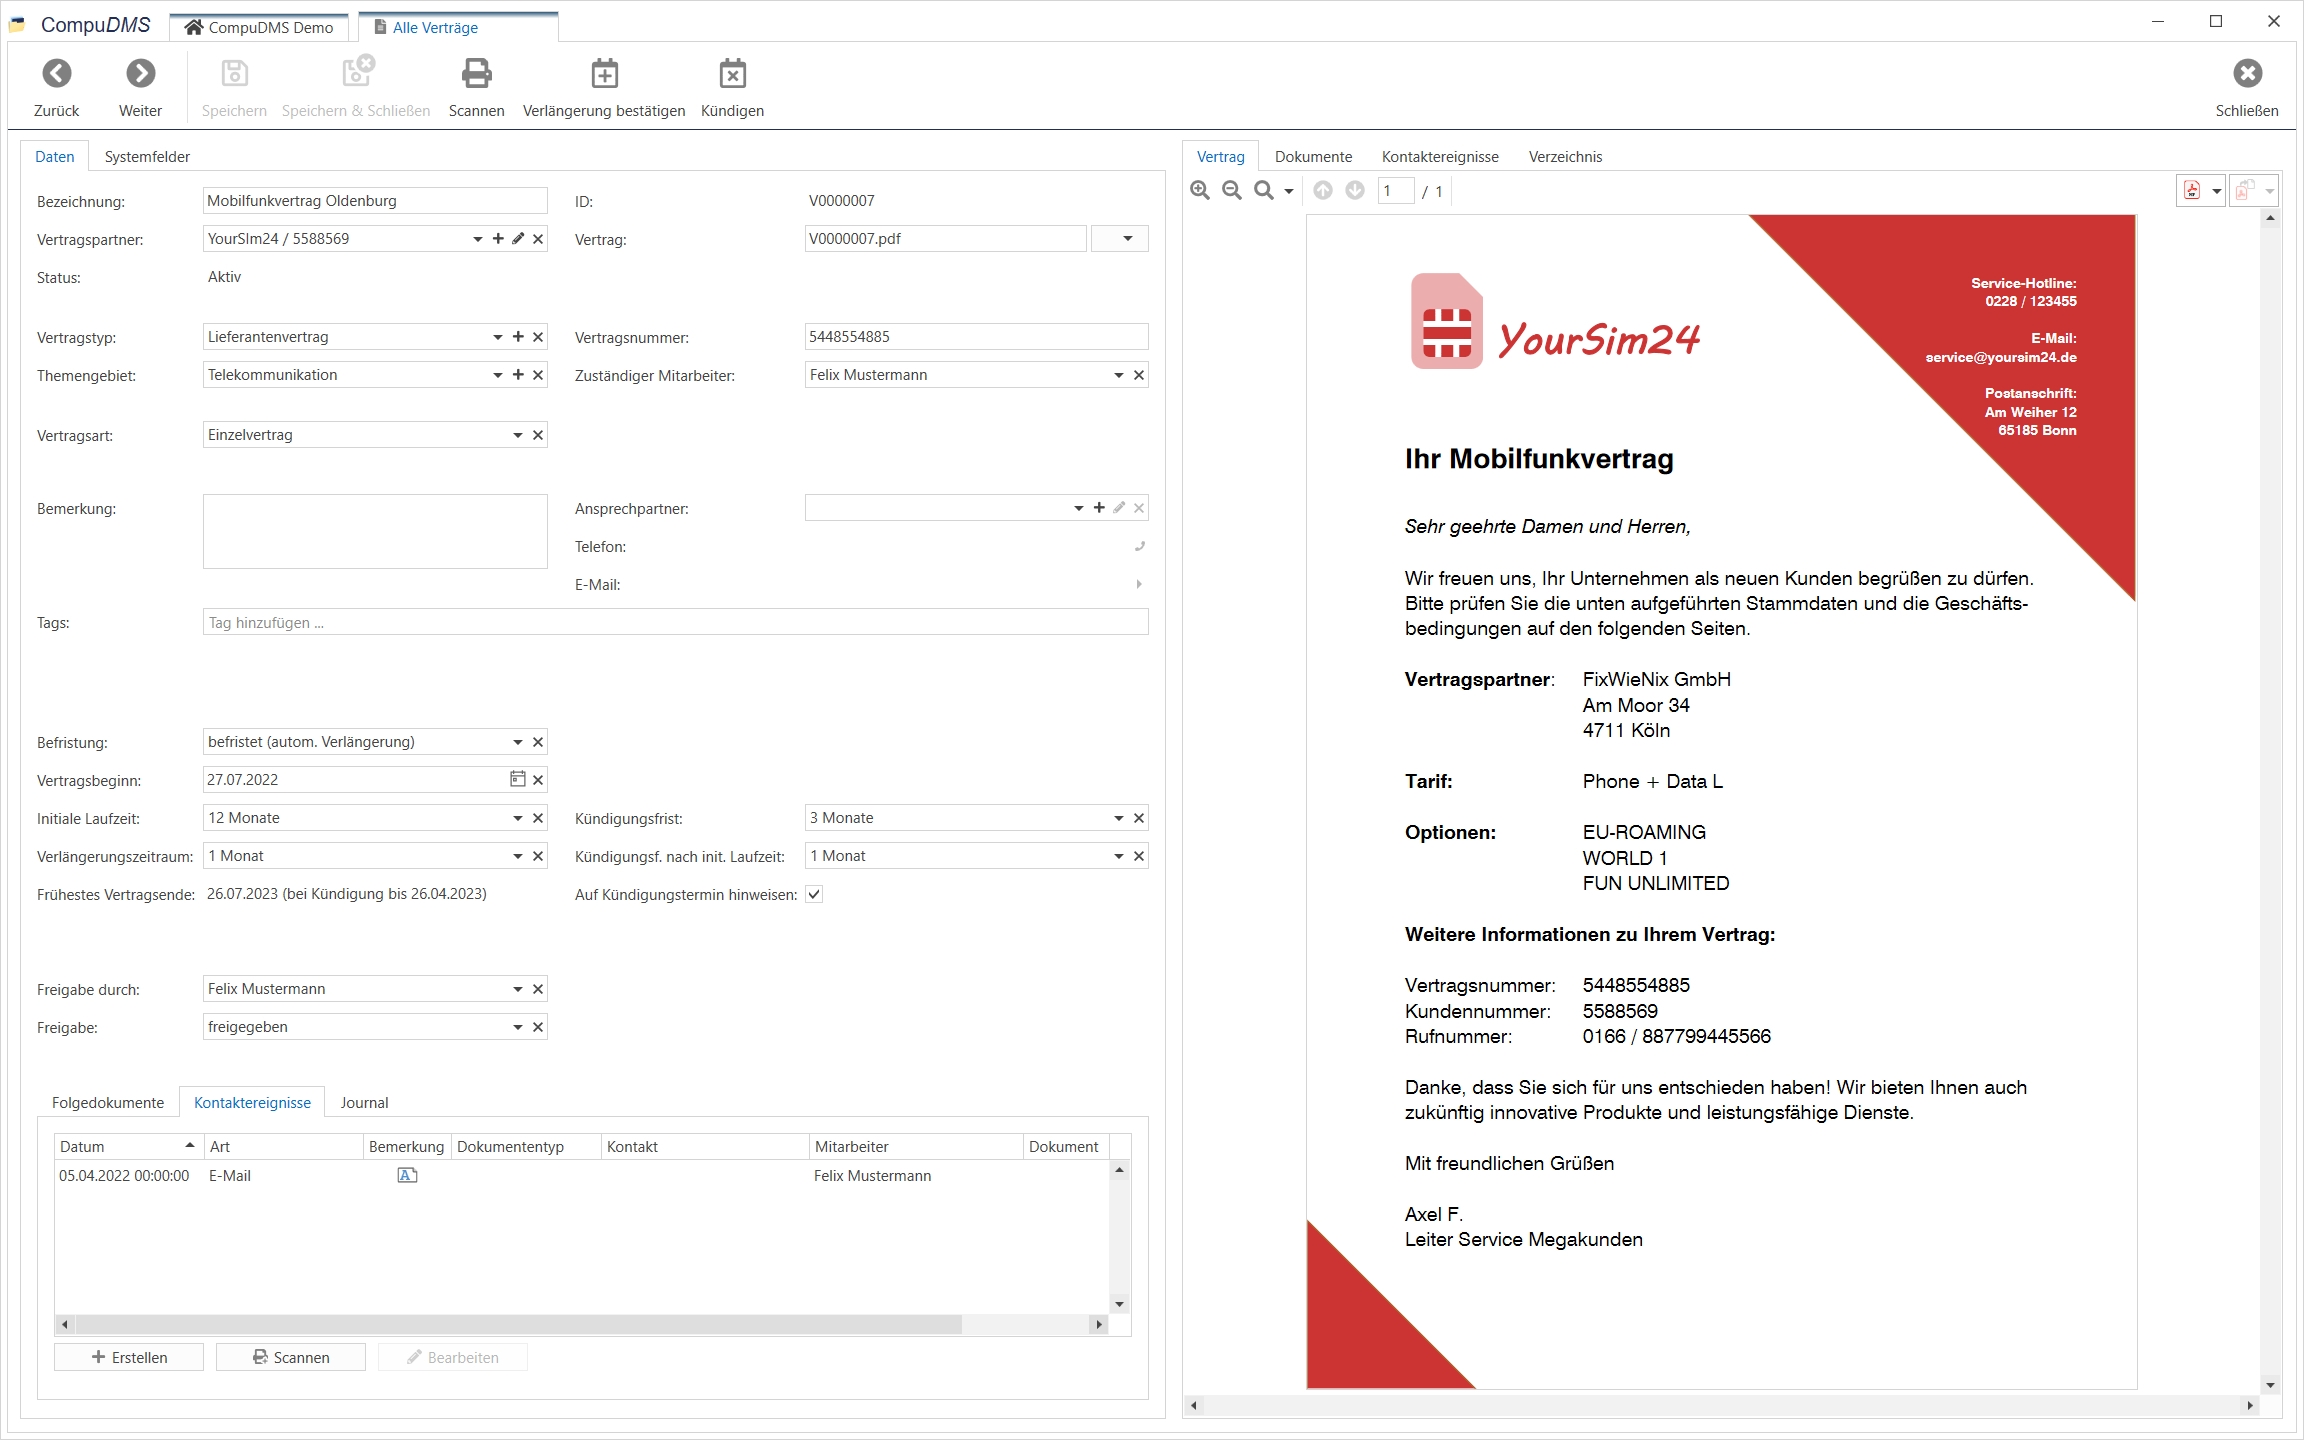Image resolution: width=2304 pixels, height=1440 pixels.
Task: Zoom out of the contract PDF preview
Action: pos(1232,190)
